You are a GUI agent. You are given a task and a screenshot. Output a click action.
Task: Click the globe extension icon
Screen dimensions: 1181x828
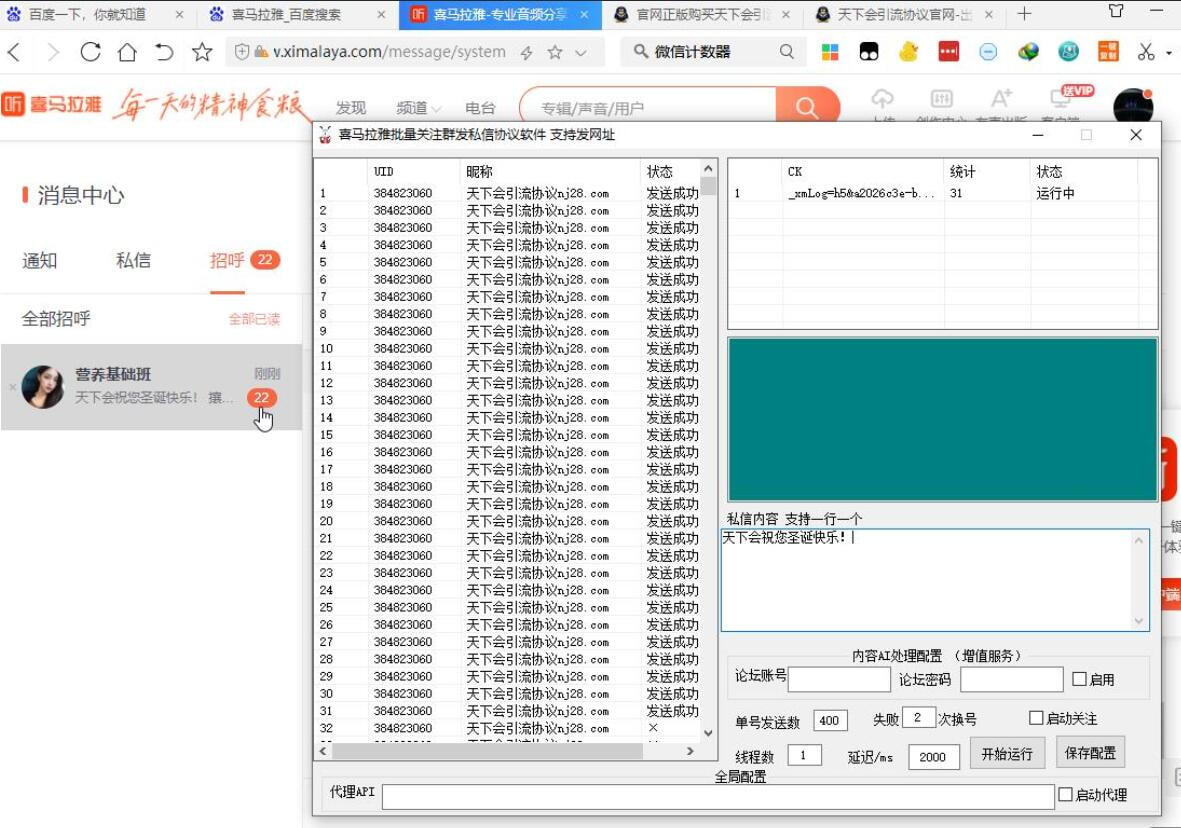point(1028,52)
